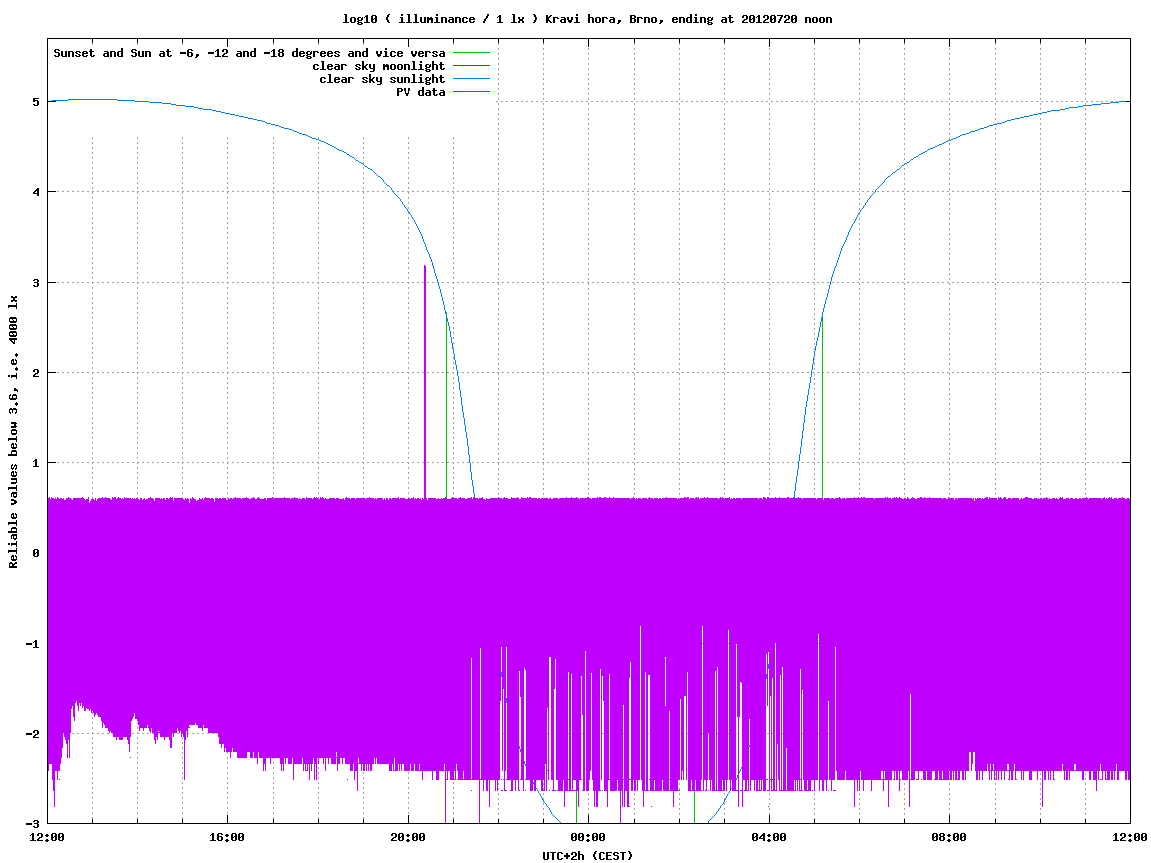Click the magenta PV data legend line sample
This screenshot has width=1151, height=863.
(471, 92)
